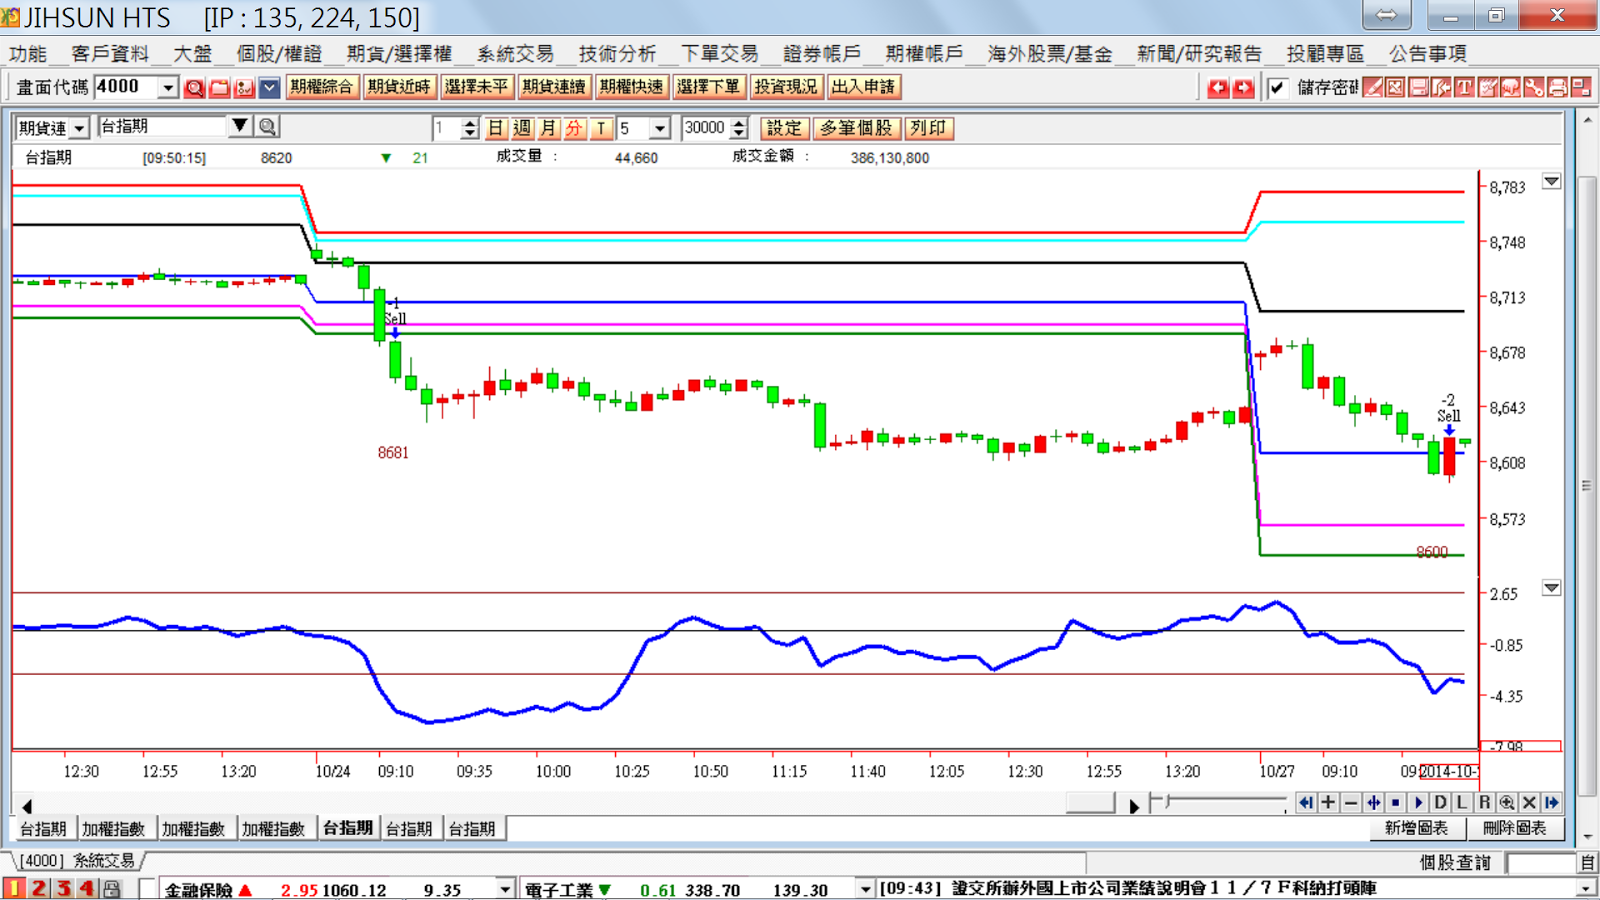1600x900 pixels.
Task: Toggle the checkbox beside 金融保險
Action: pyautogui.click(x=148, y=889)
